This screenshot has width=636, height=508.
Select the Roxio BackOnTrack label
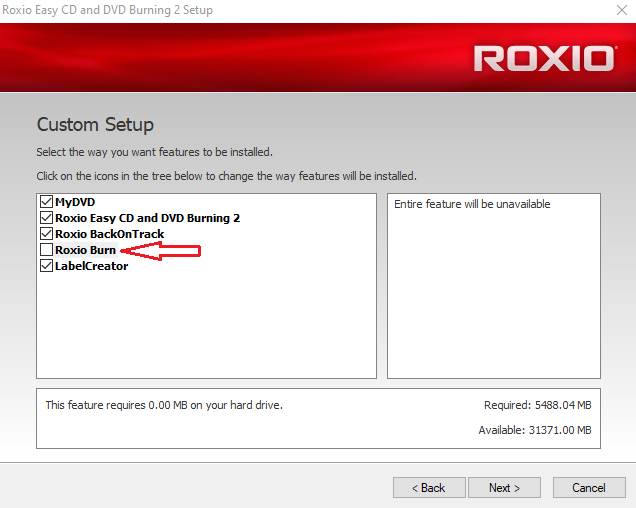[x=110, y=234]
